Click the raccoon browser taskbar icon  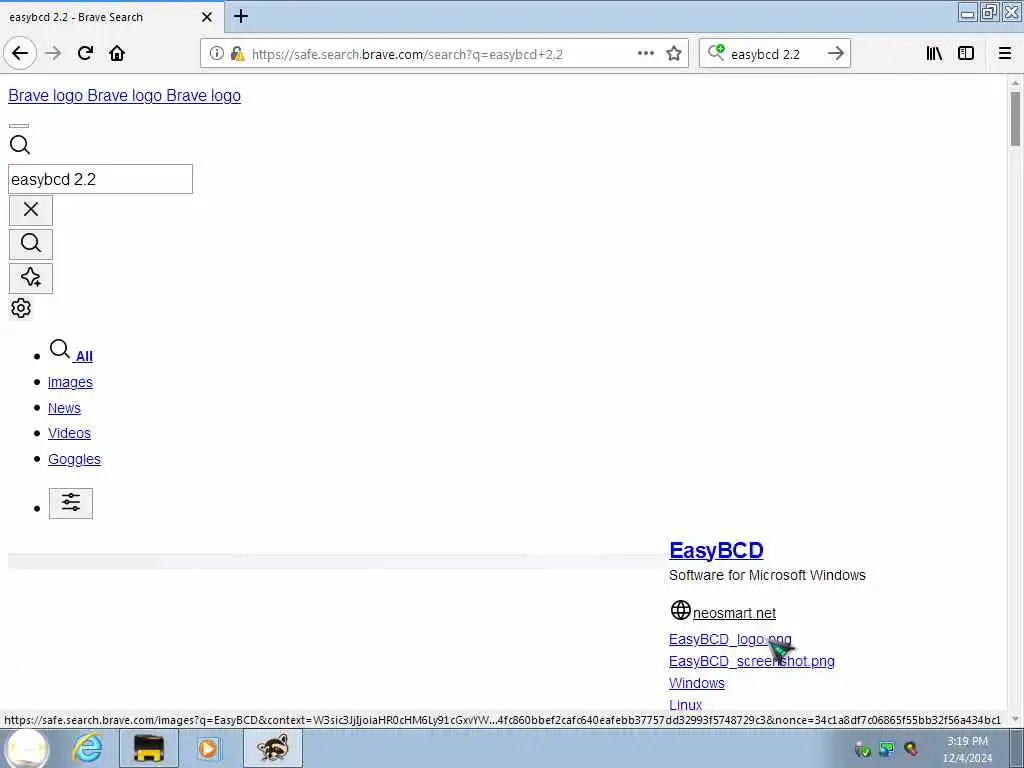tap(272, 748)
